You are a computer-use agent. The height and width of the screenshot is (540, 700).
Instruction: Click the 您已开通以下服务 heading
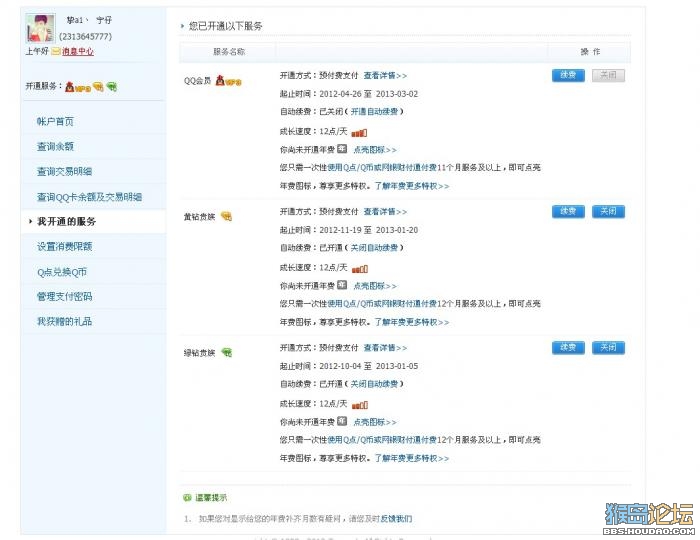click(225, 26)
